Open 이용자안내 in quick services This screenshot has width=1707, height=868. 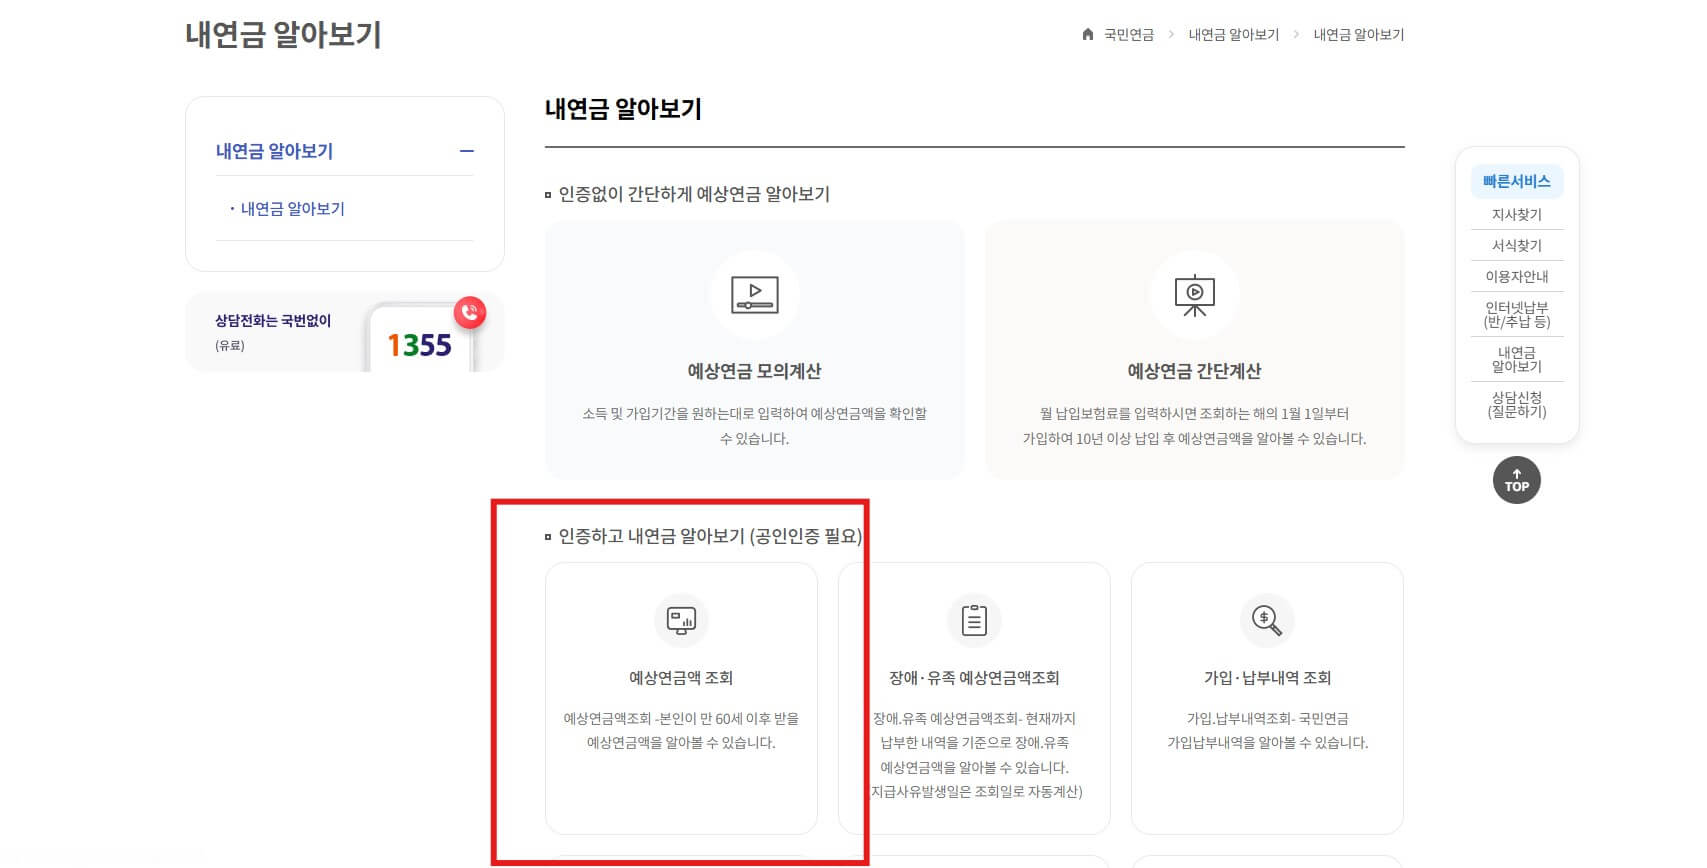pos(1516,277)
